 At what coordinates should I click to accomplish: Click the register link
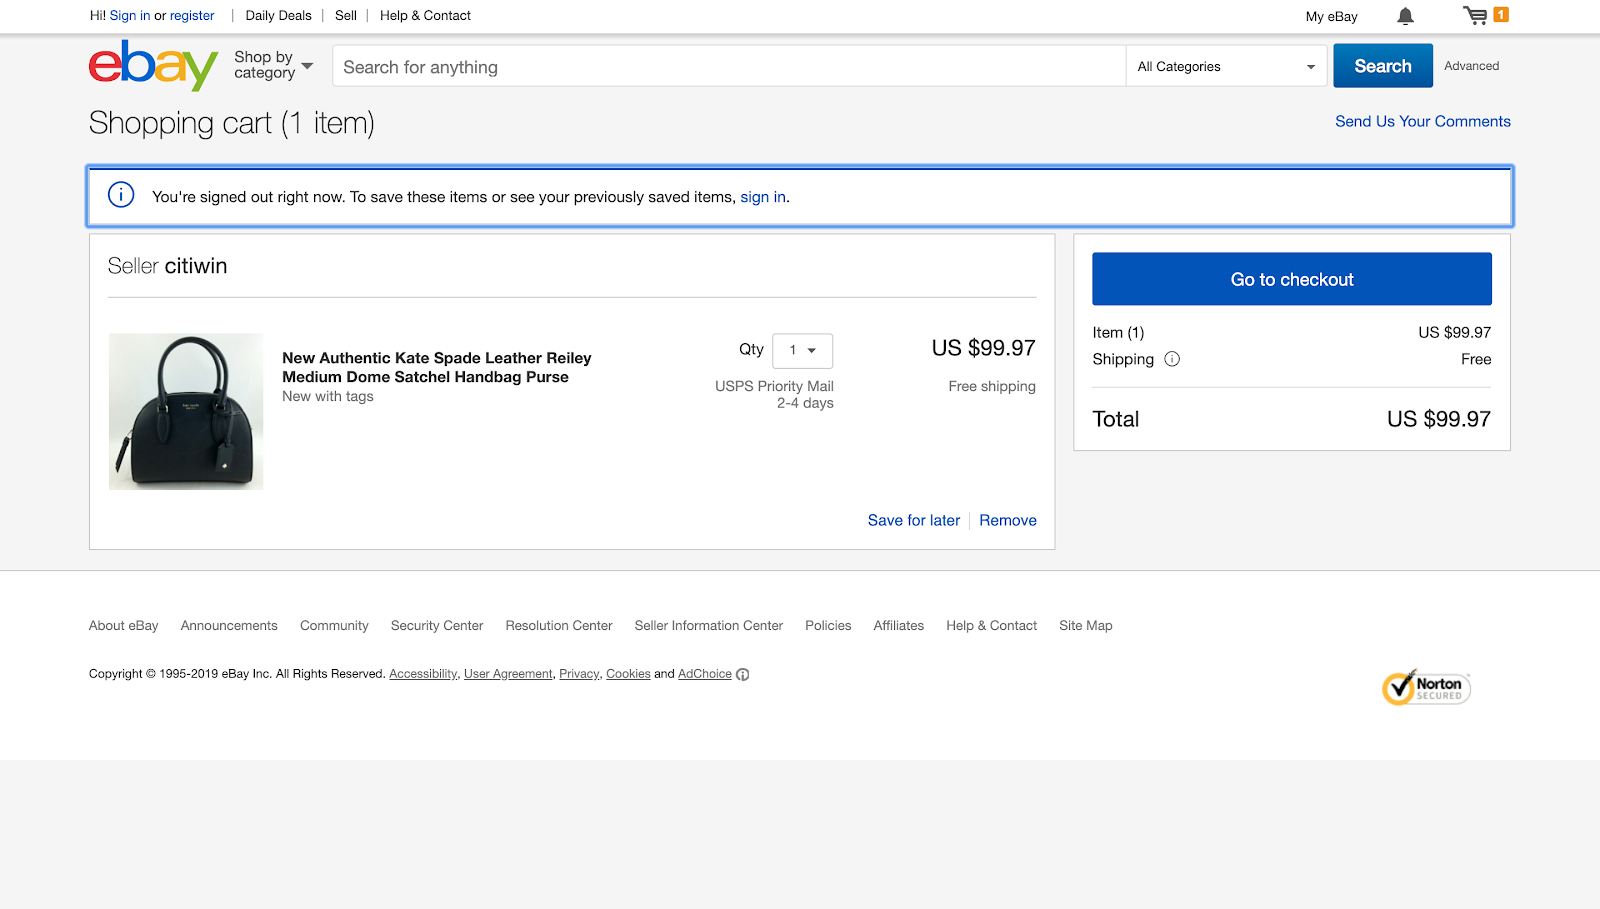click(192, 16)
